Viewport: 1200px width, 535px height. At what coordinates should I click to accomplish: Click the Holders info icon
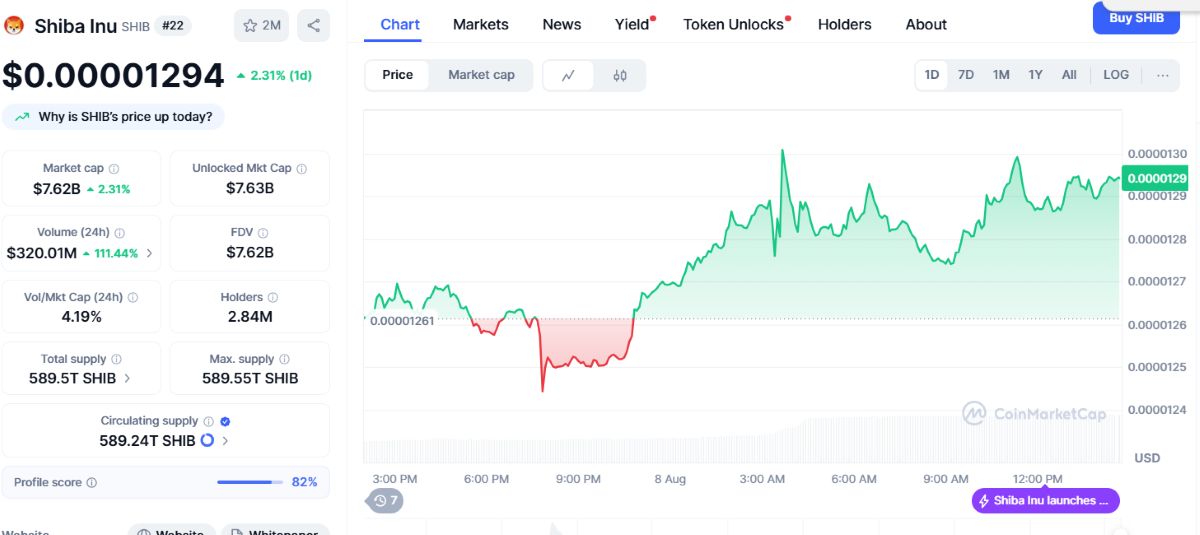click(x=273, y=298)
